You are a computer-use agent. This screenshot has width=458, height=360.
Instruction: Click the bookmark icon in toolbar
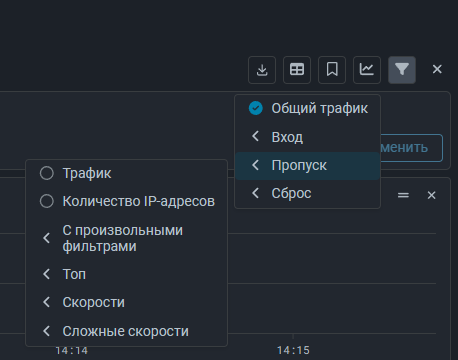[x=332, y=70]
